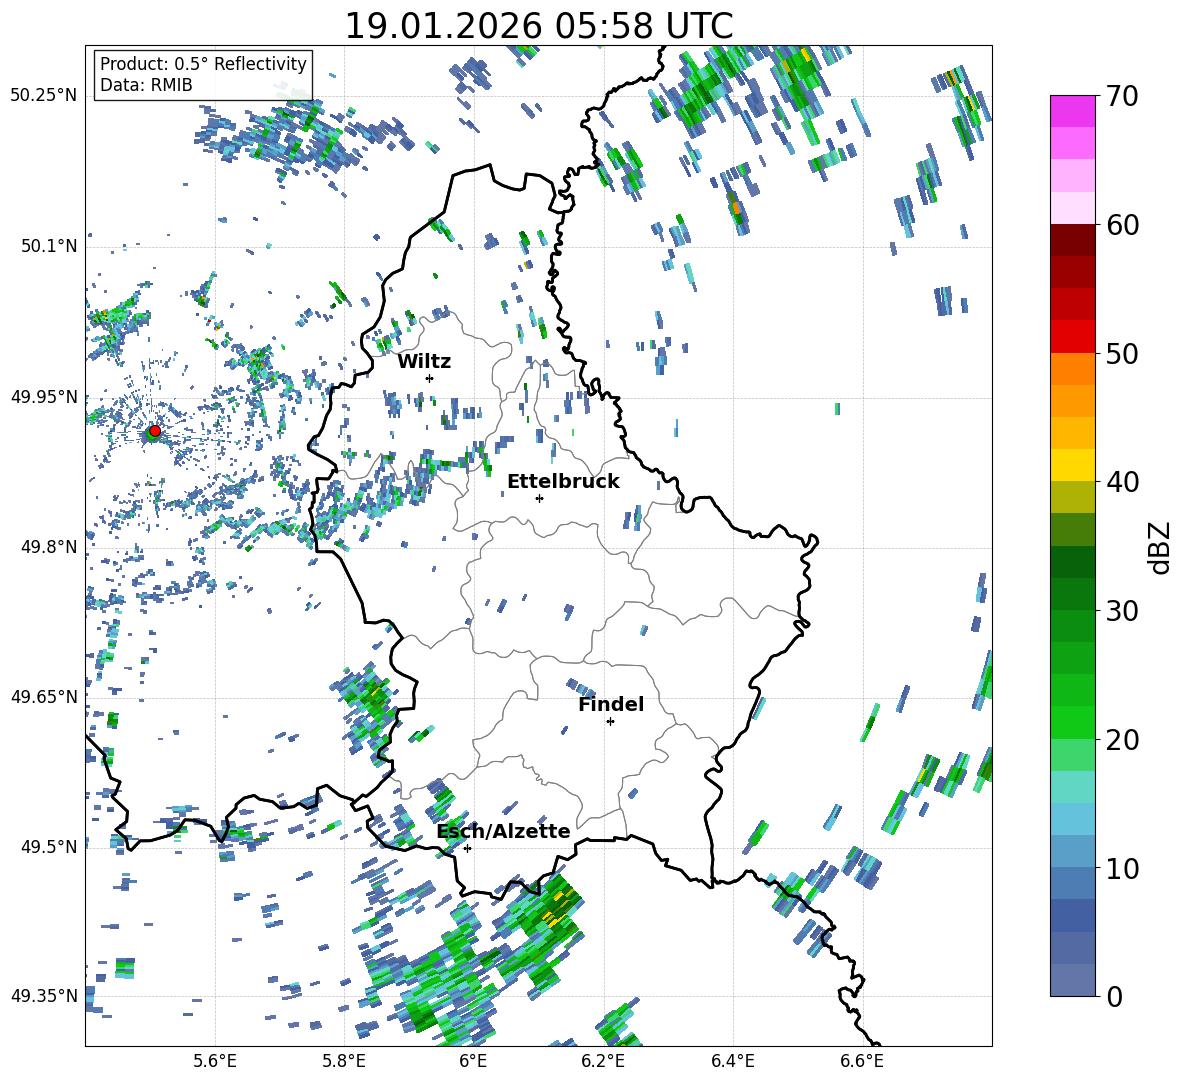The width and height of the screenshot is (1184, 1081).
Task: Click the 50.25°N latitude label
Action: (x=44, y=96)
